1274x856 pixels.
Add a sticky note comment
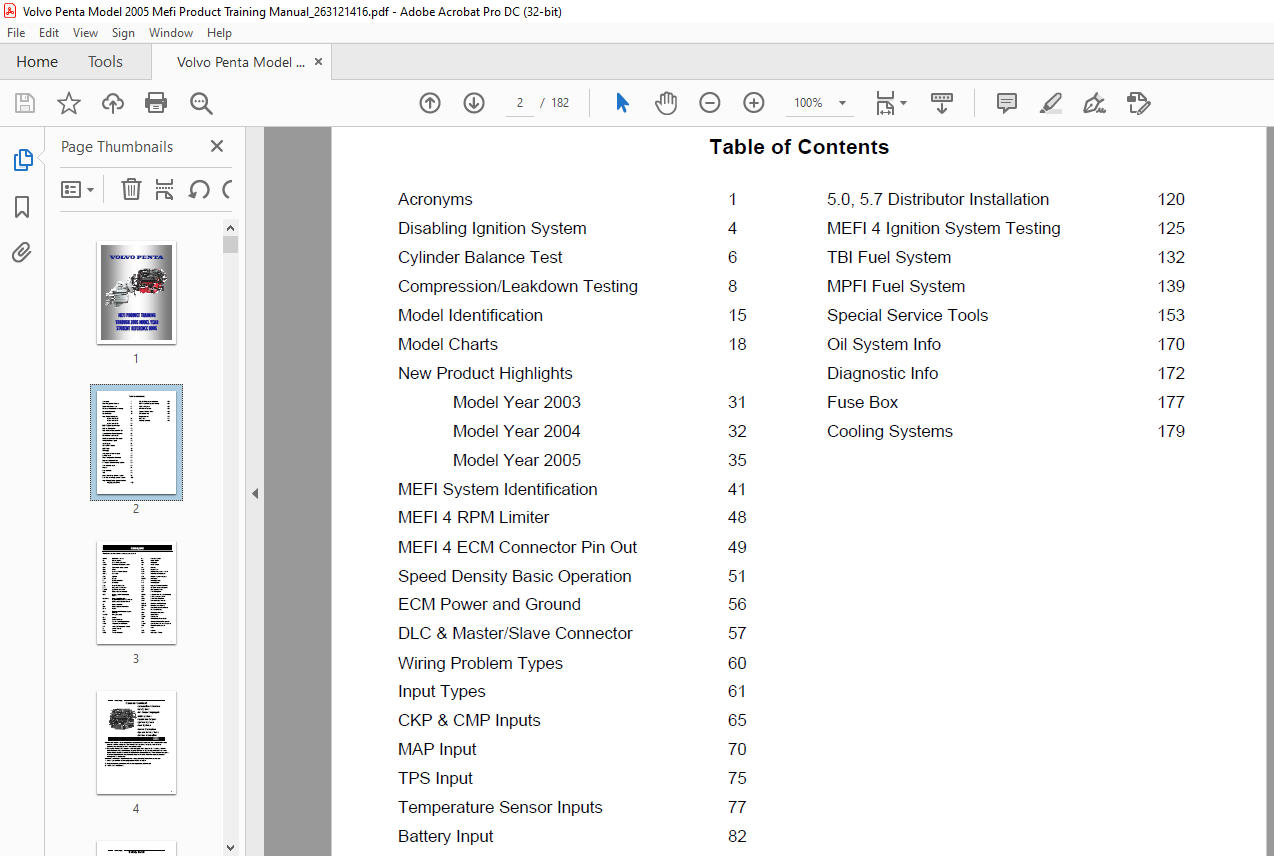[1007, 103]
